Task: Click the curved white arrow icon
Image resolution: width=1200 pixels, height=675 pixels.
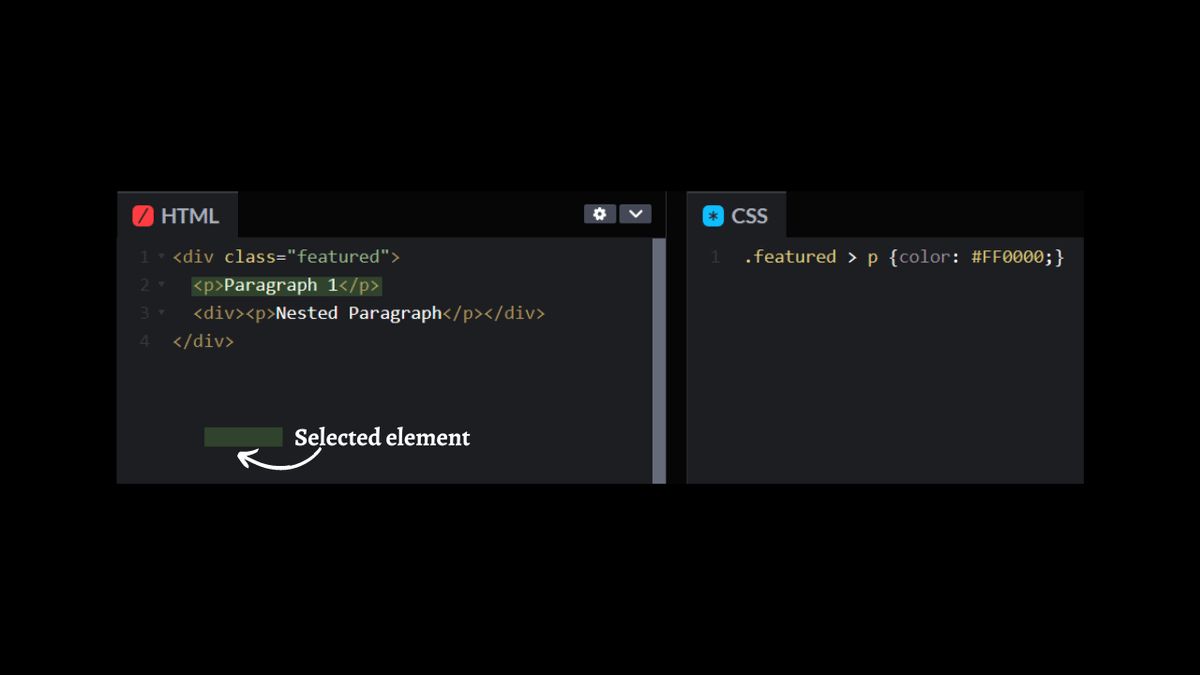Action: pos(279,459)
